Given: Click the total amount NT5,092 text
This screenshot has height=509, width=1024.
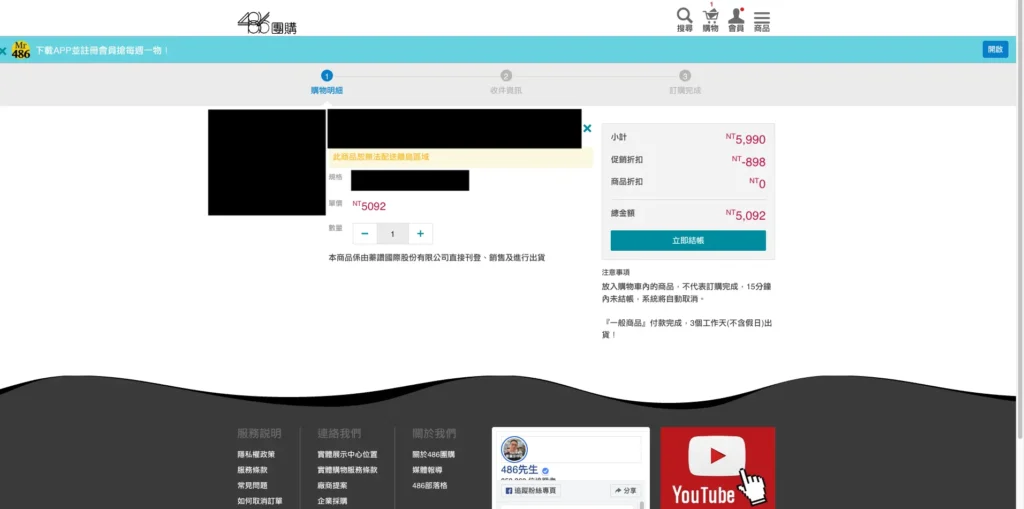Looking at the screenshot, I should 746,215.
